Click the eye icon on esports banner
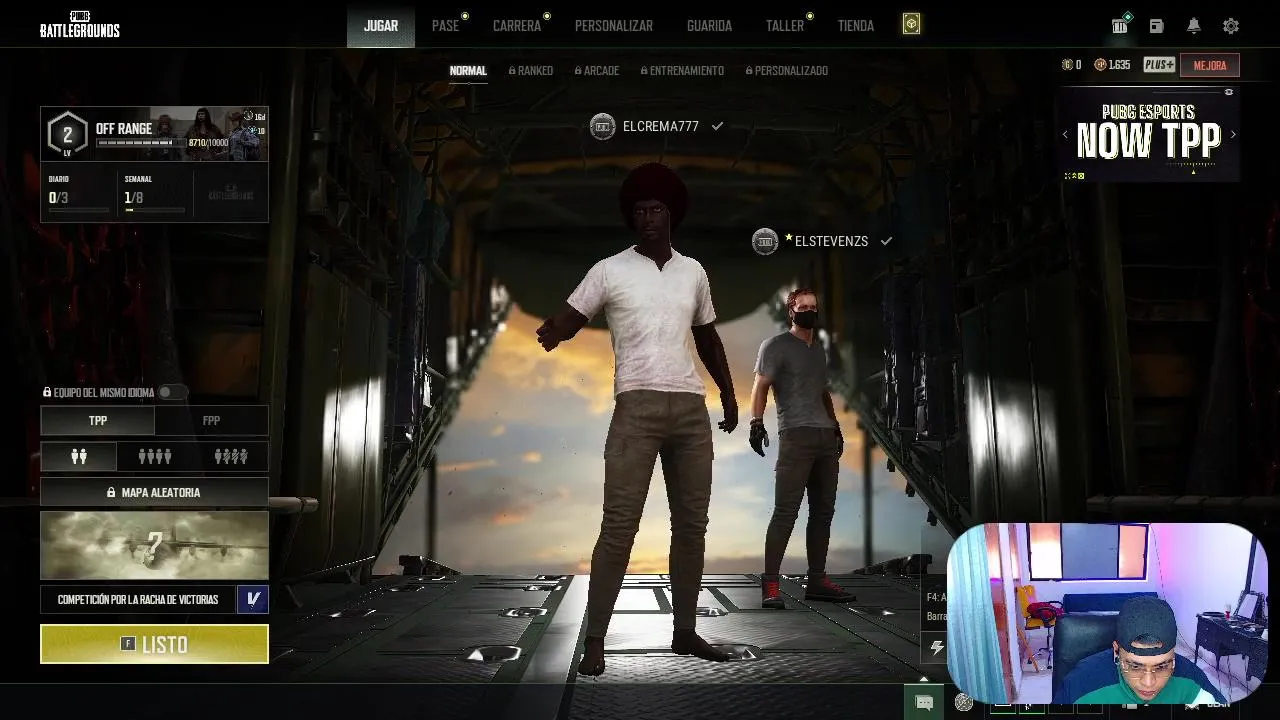The width and height of the screenshot is (1280, 720). click(1229, 92)
